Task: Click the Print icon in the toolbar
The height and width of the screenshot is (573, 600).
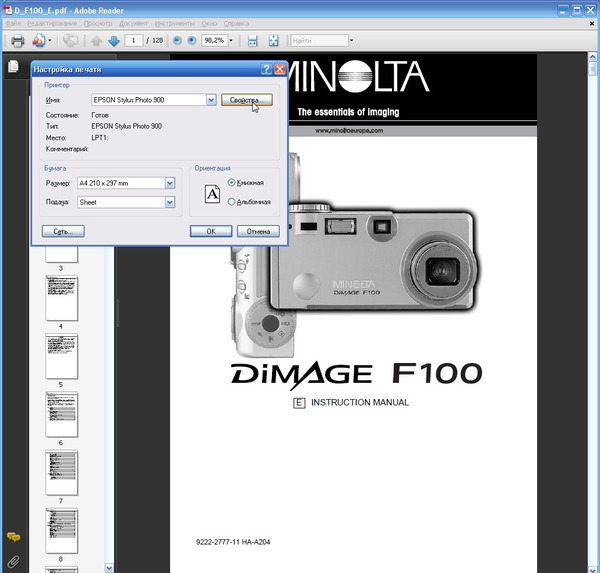Action: click(x=18, y=40)
